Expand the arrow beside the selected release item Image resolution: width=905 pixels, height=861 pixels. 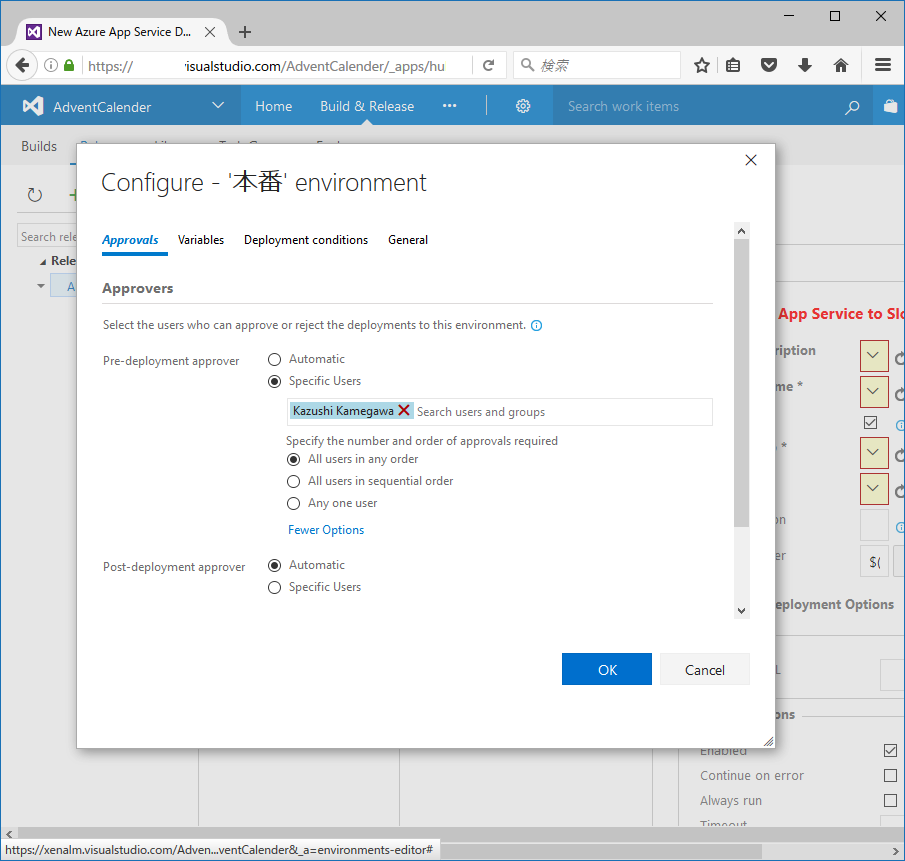coord(40,286)
